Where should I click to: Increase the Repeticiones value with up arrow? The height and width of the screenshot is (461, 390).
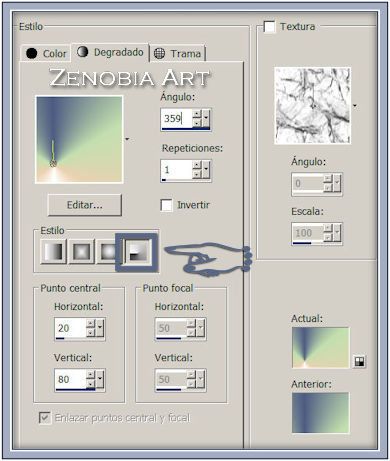tap(197, 165)
